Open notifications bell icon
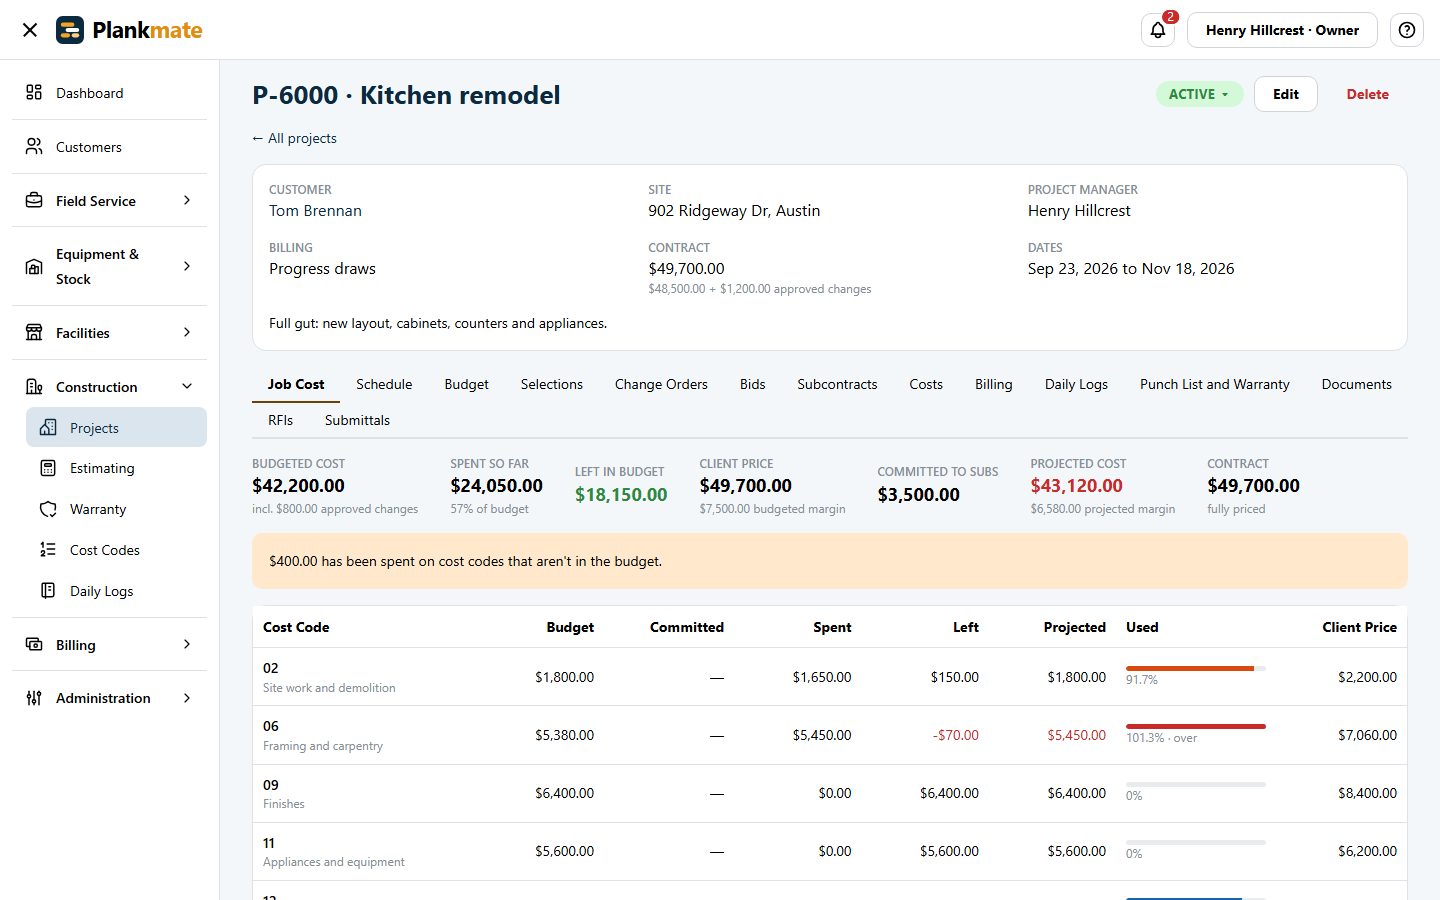This screenshot has width=1440, height=900. [x=1158, y=30]
